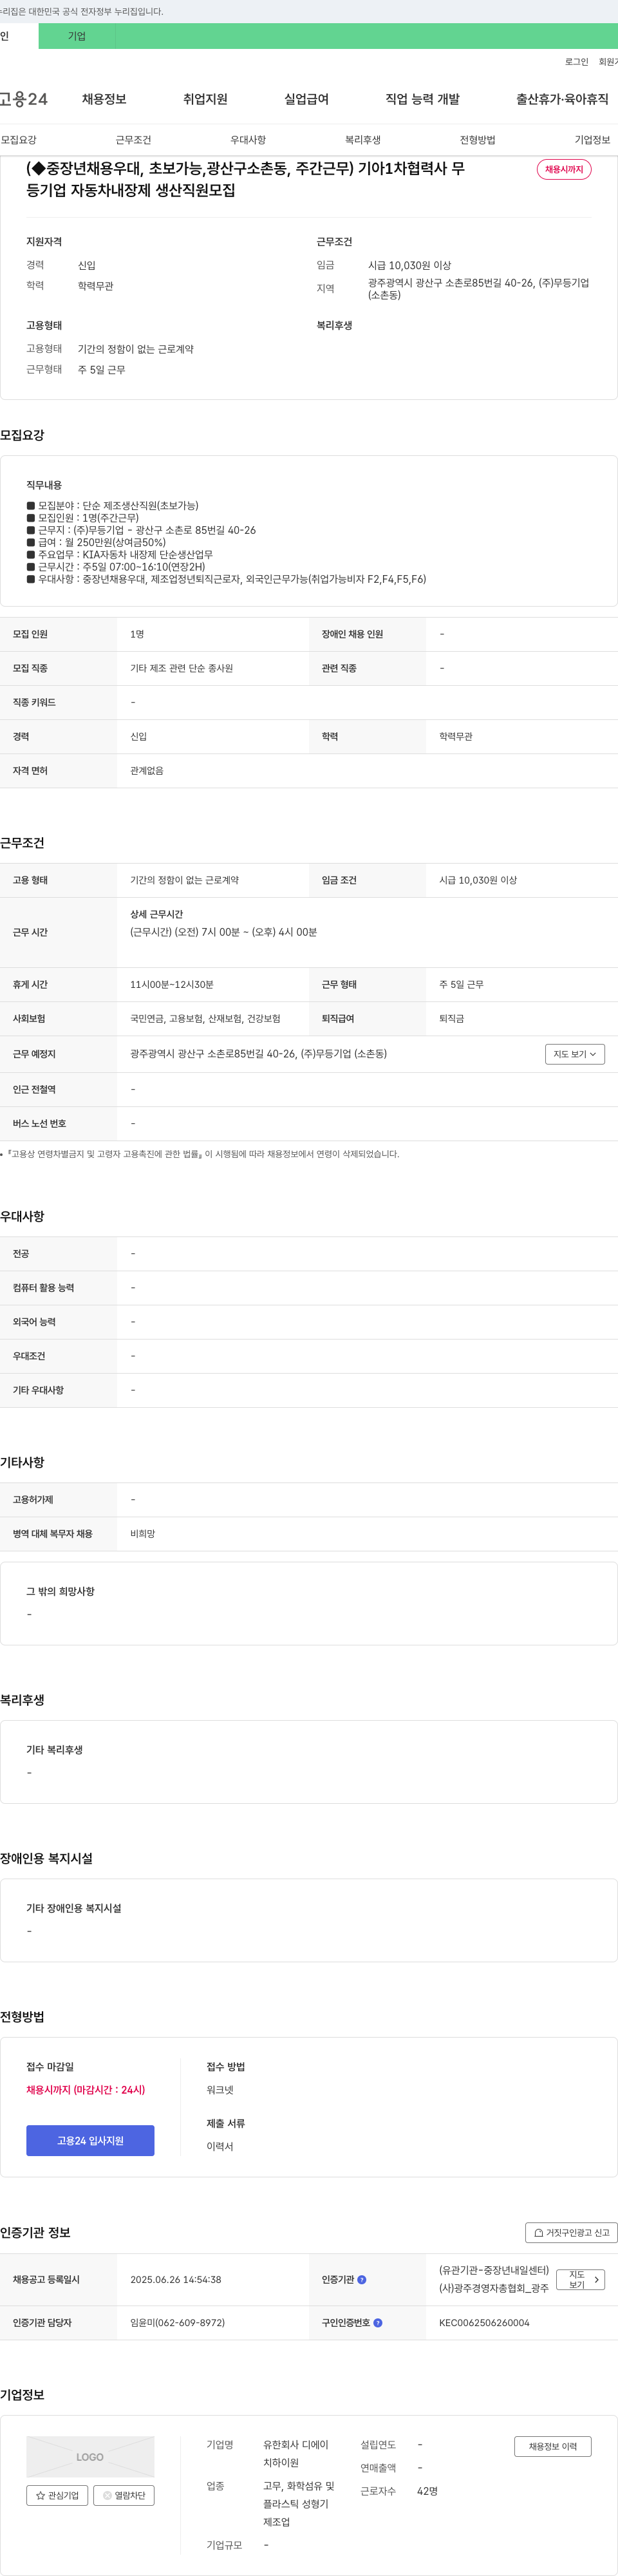Click the 채용시까지 (마감시간 : 24시) deadline text
The height and width of the screenshot is (2576, 618).
click(x=85, y=2090)
